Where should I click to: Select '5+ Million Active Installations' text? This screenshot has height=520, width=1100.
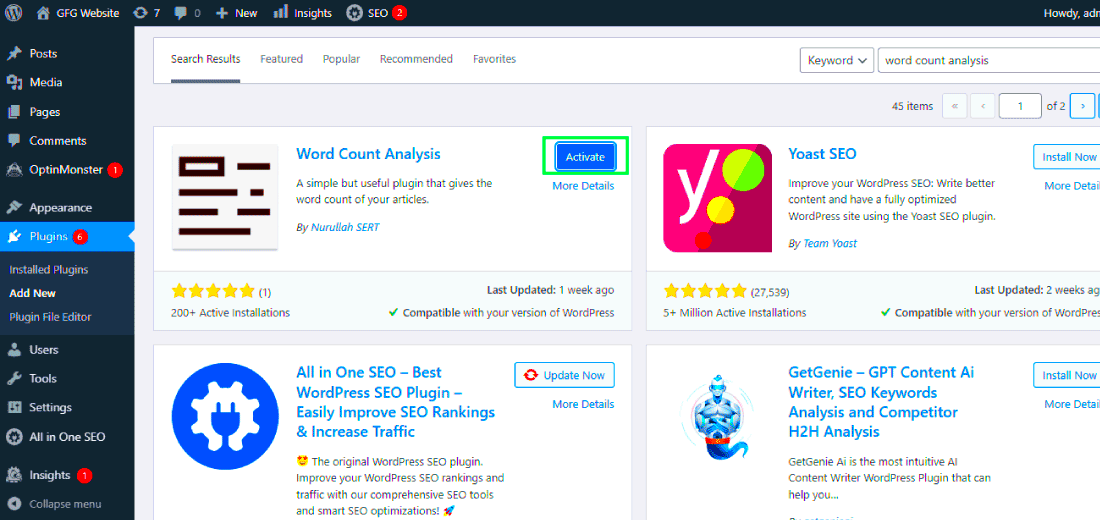(735, 313)
